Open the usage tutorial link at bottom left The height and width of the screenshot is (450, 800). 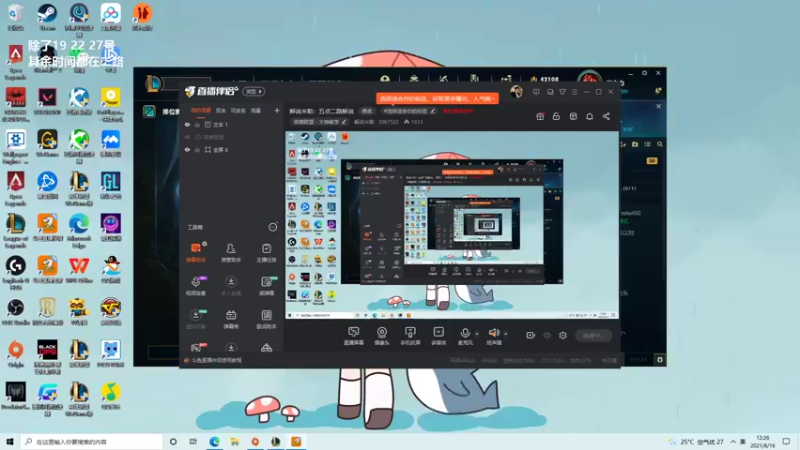click(x=213, y=360)
